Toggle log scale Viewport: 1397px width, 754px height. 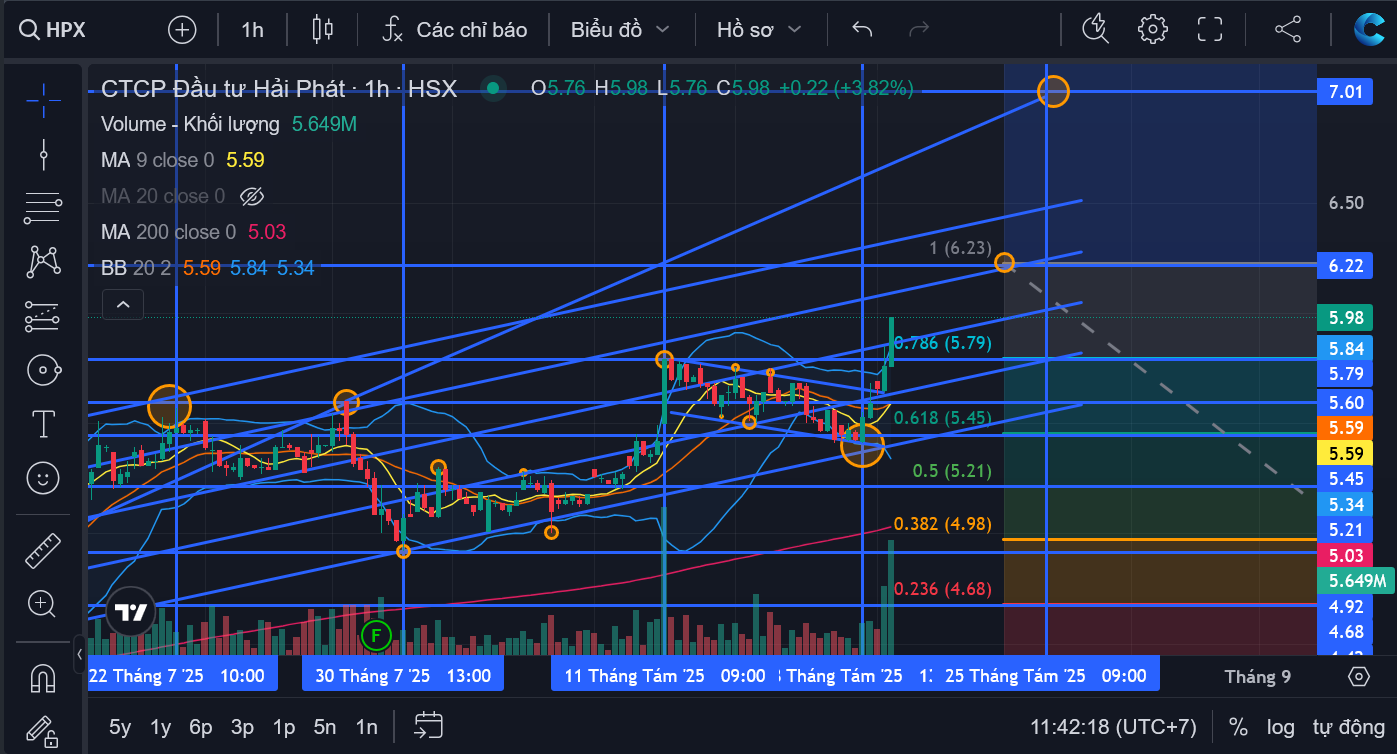[1280, 727]
